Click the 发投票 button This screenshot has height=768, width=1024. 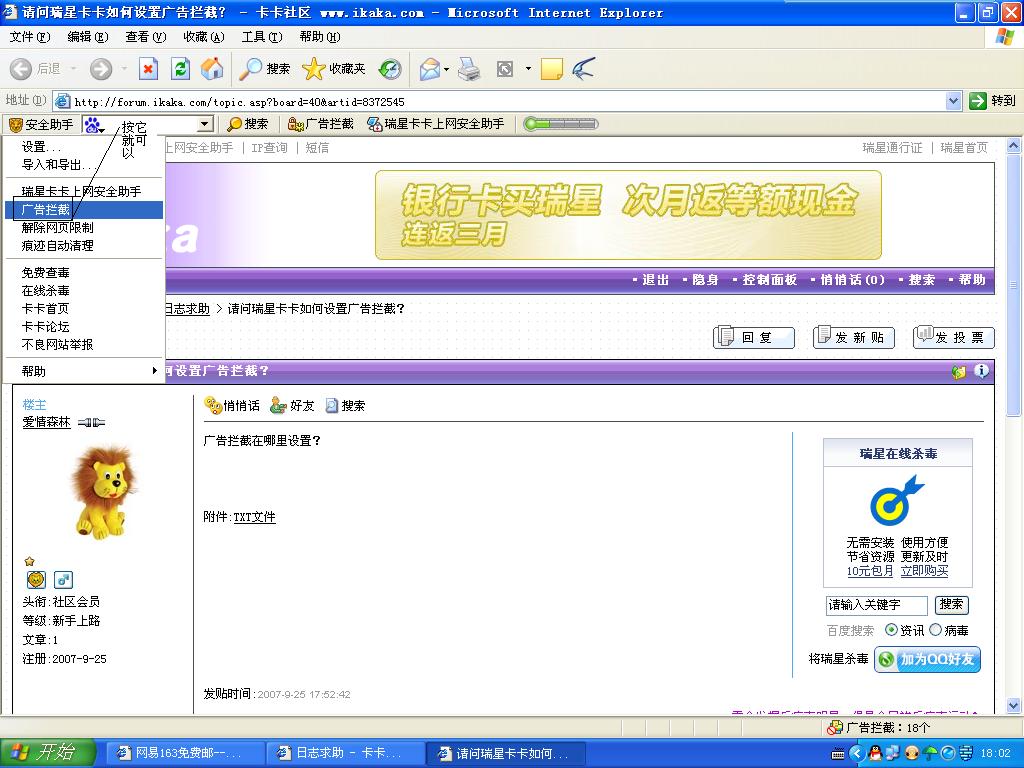tap(953, 337)
